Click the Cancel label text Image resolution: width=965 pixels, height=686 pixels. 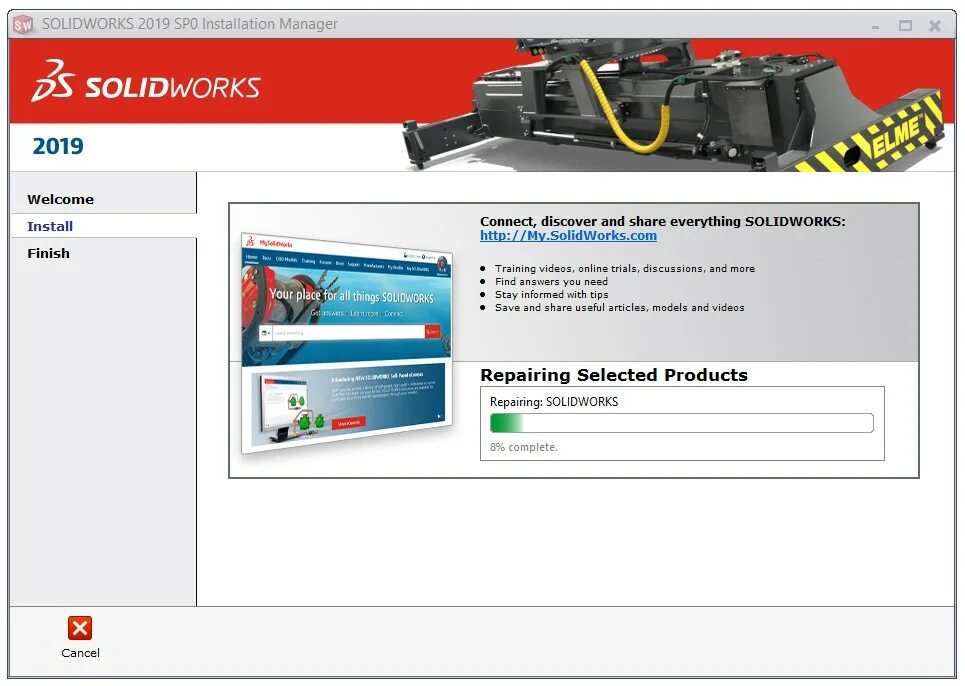tap(80, 653)
